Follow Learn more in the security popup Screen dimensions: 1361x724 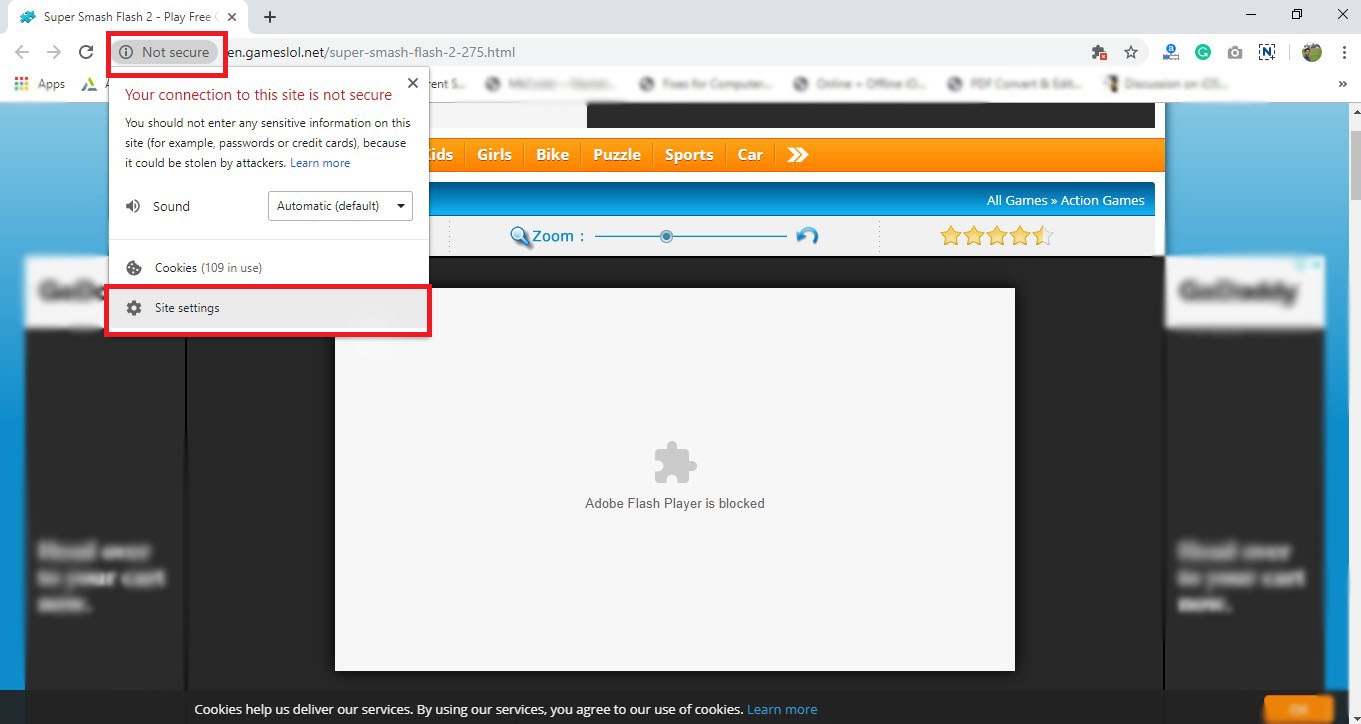click(320, 163)
